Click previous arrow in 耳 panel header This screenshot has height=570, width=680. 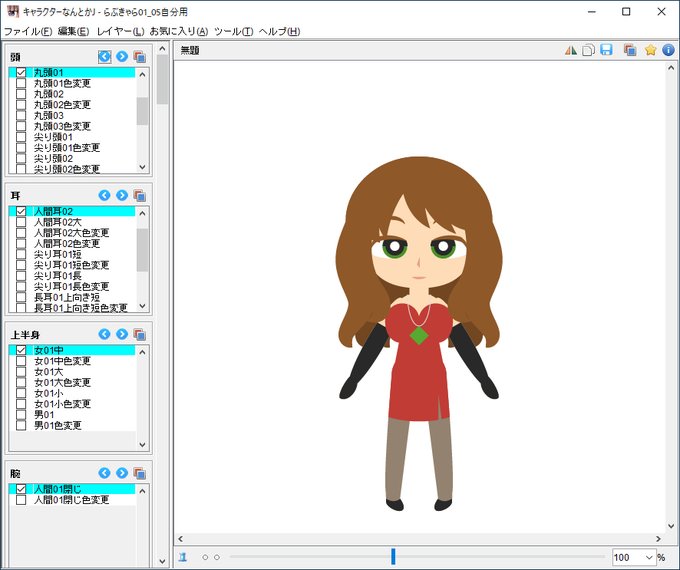click(105, 195)
